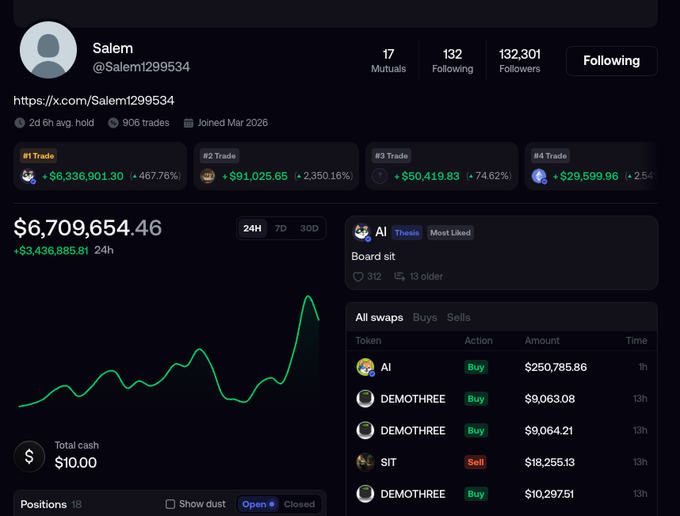Click the unknown token icon in #3 Trade
The height and width of the screenshot is (516, 680).
click(380, 176)
